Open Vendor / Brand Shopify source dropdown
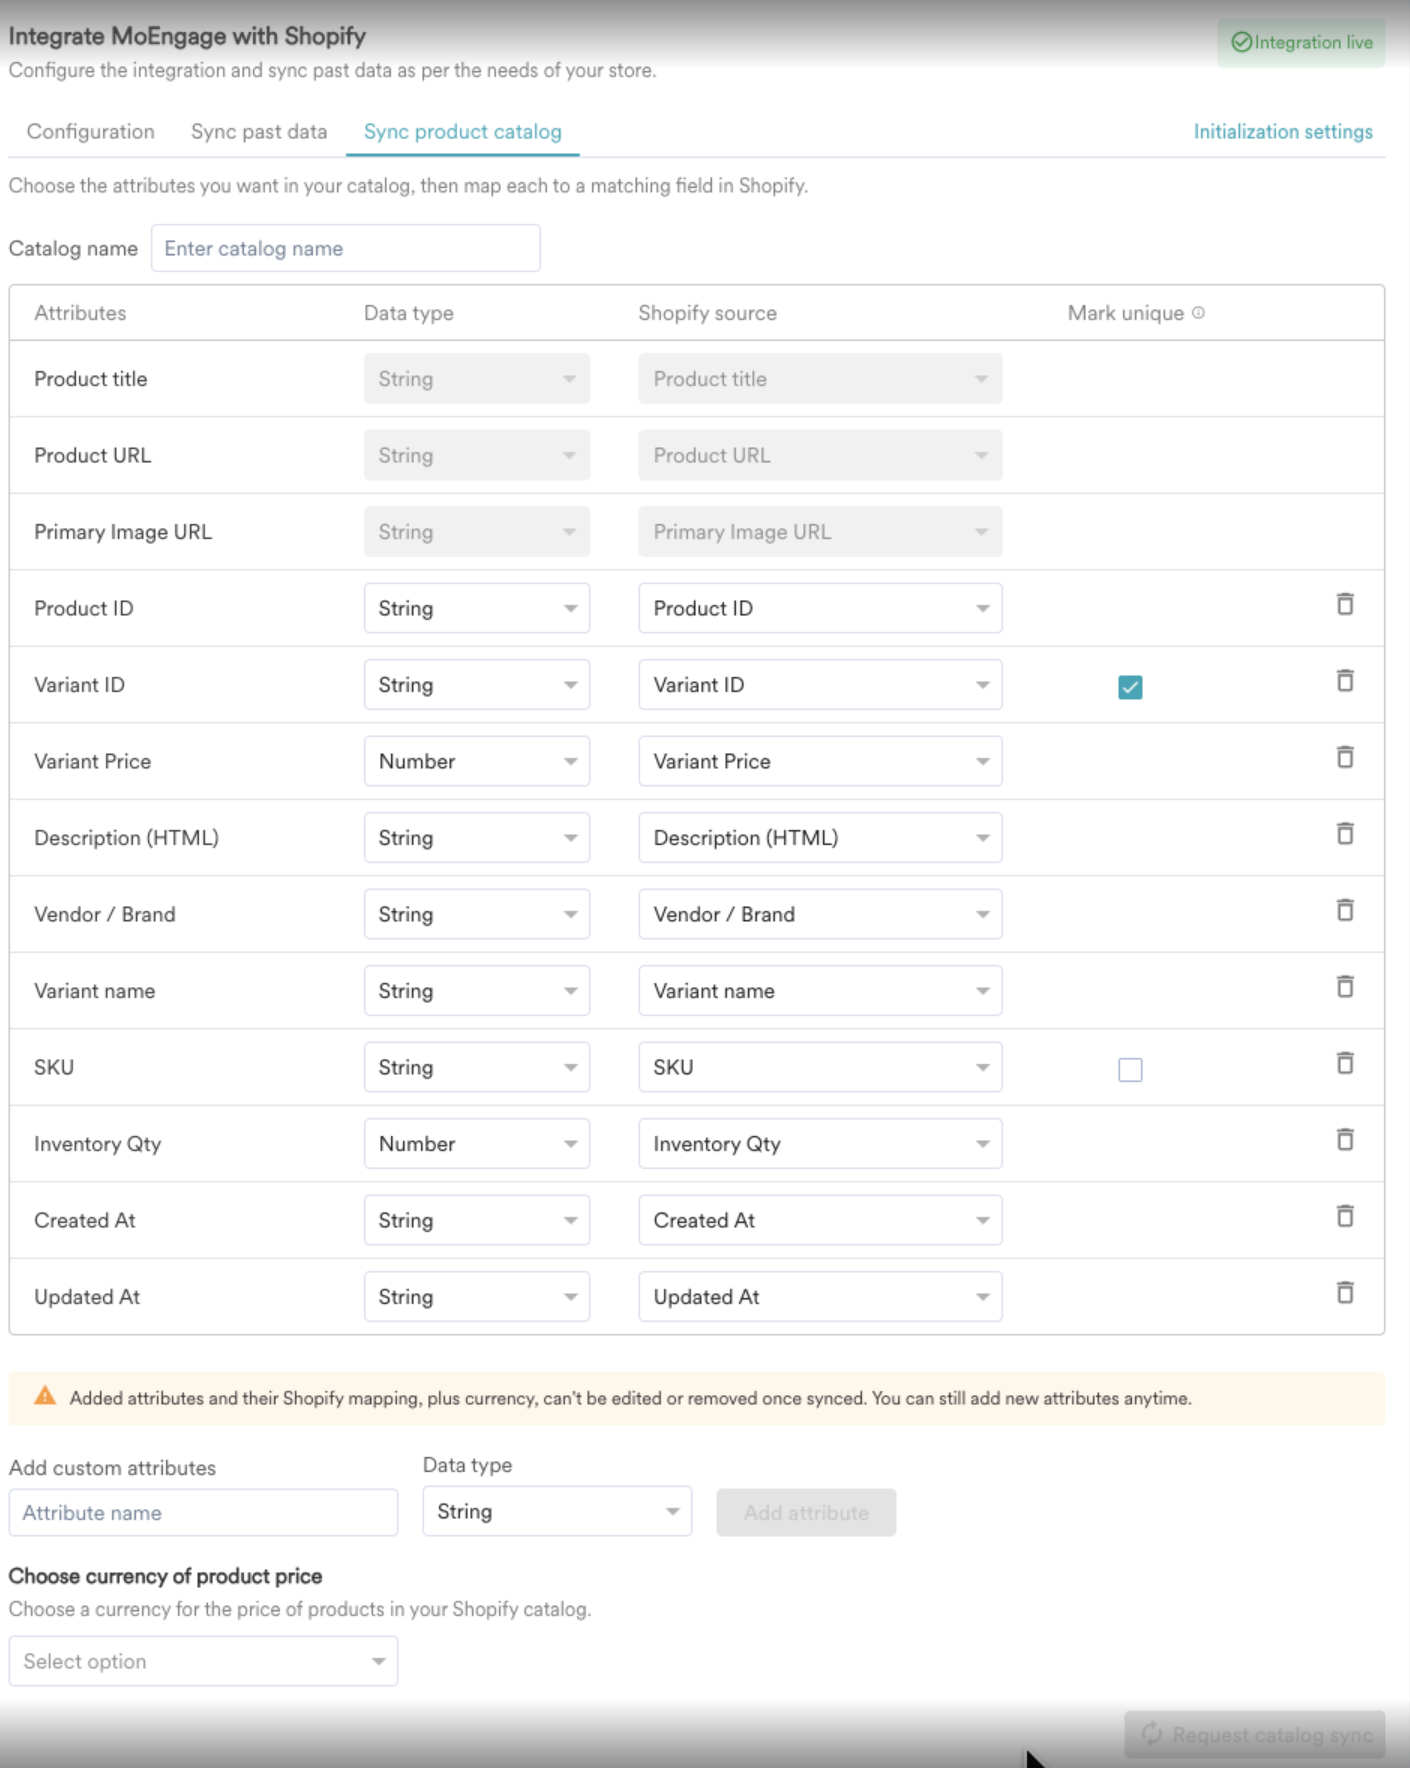Screen dimensions: 1410x1768 [x=820, y=914]
